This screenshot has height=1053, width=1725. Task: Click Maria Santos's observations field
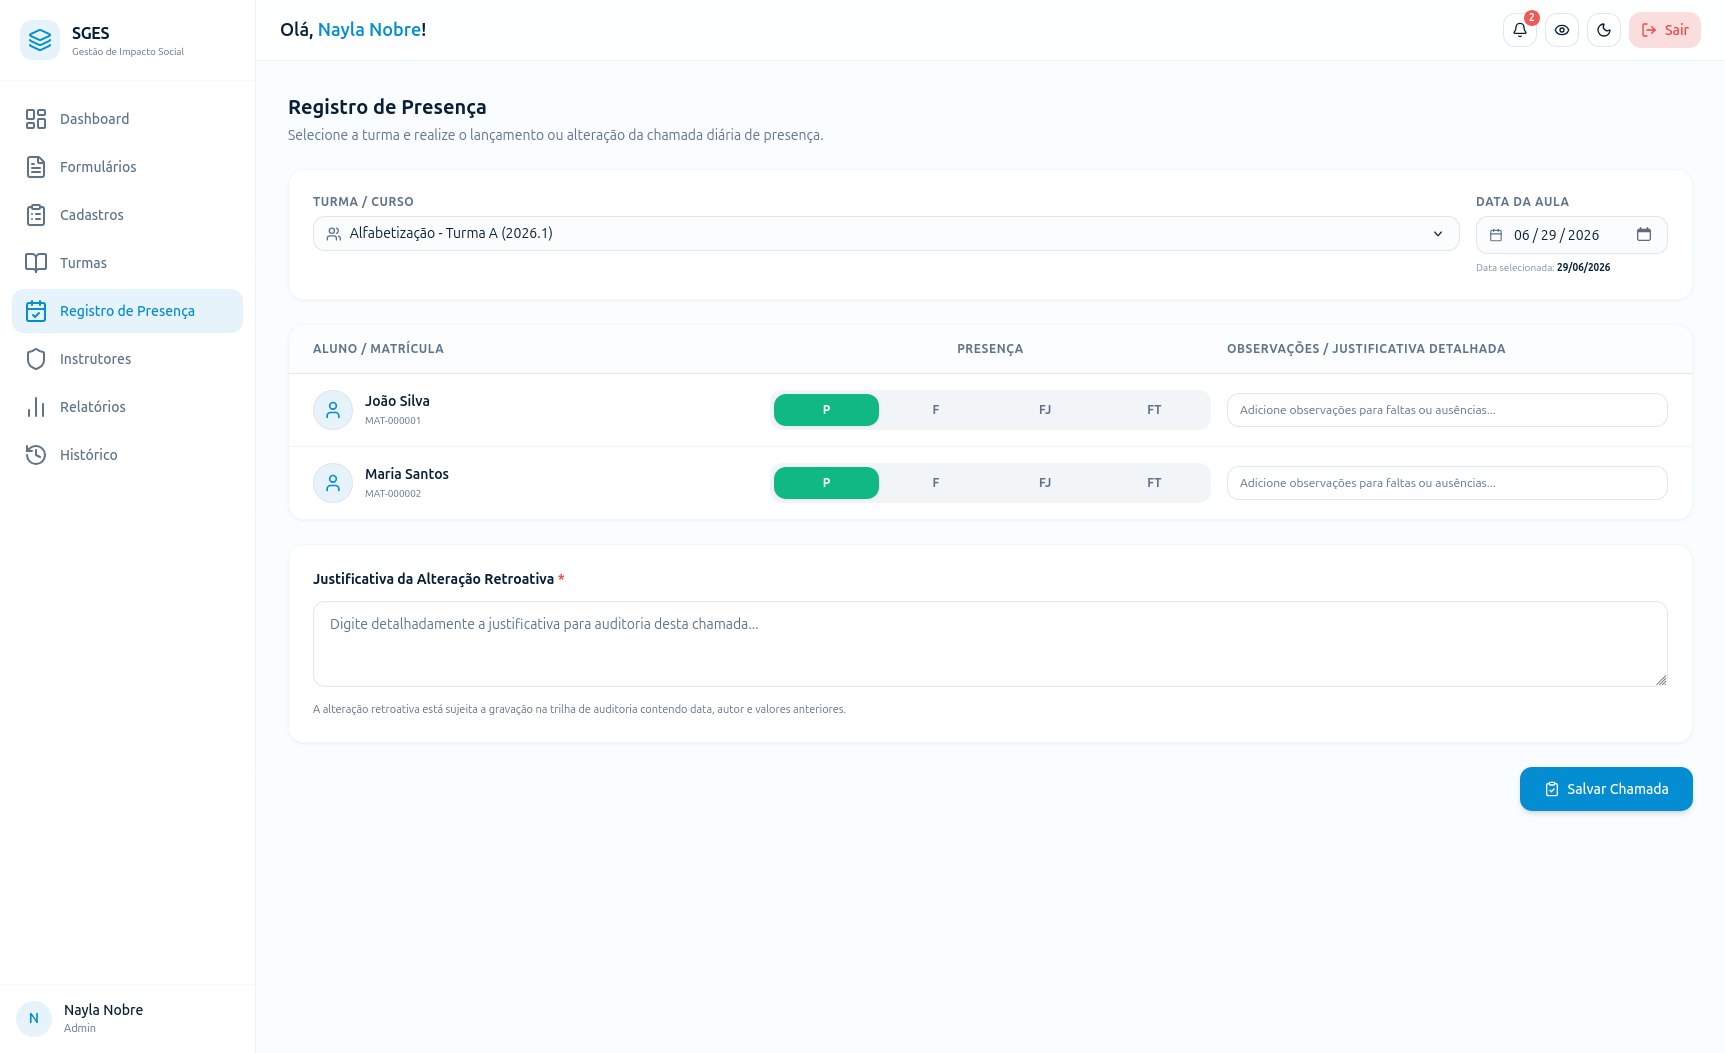coord(1447,483)
